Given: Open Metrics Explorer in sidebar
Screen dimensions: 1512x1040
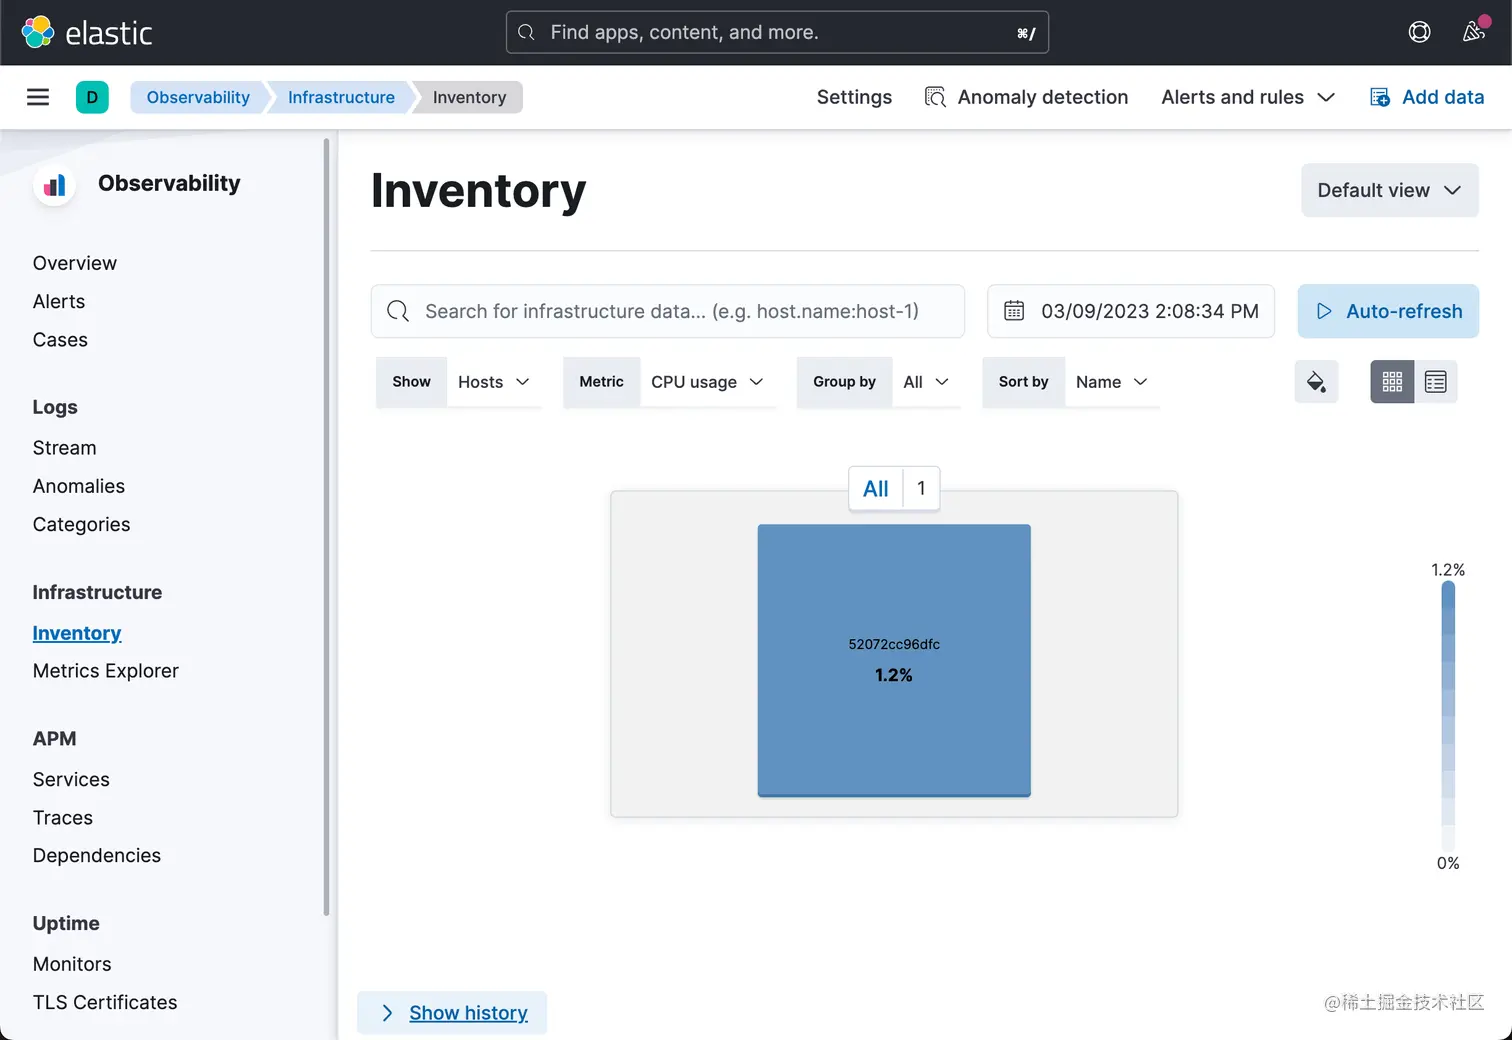Looking at the screenshot, I should (106, 671).
